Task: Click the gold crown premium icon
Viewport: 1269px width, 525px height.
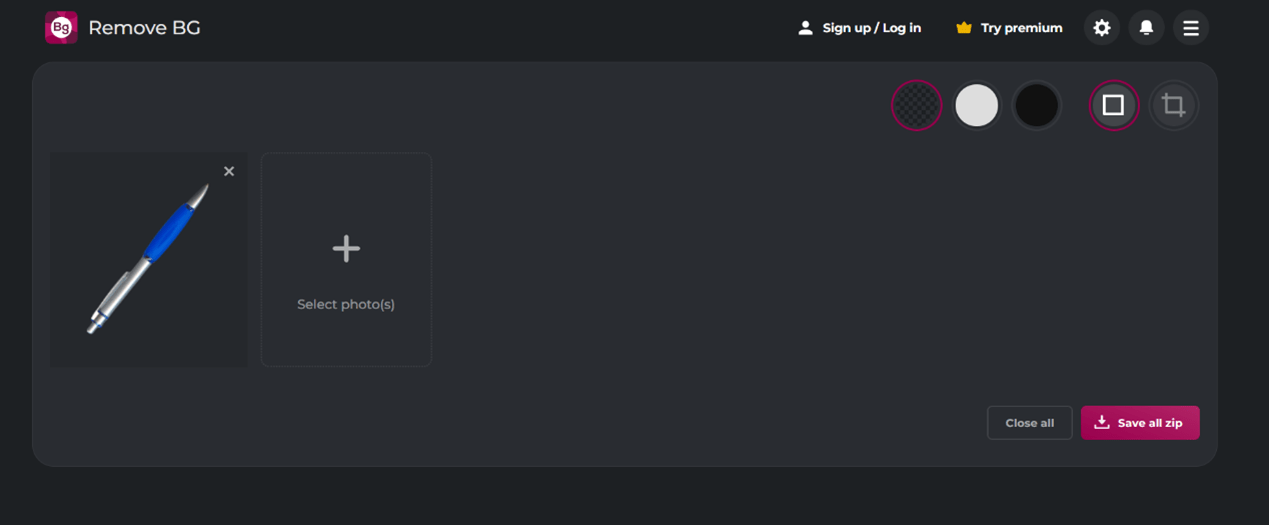Action: (x=964, y=28)
